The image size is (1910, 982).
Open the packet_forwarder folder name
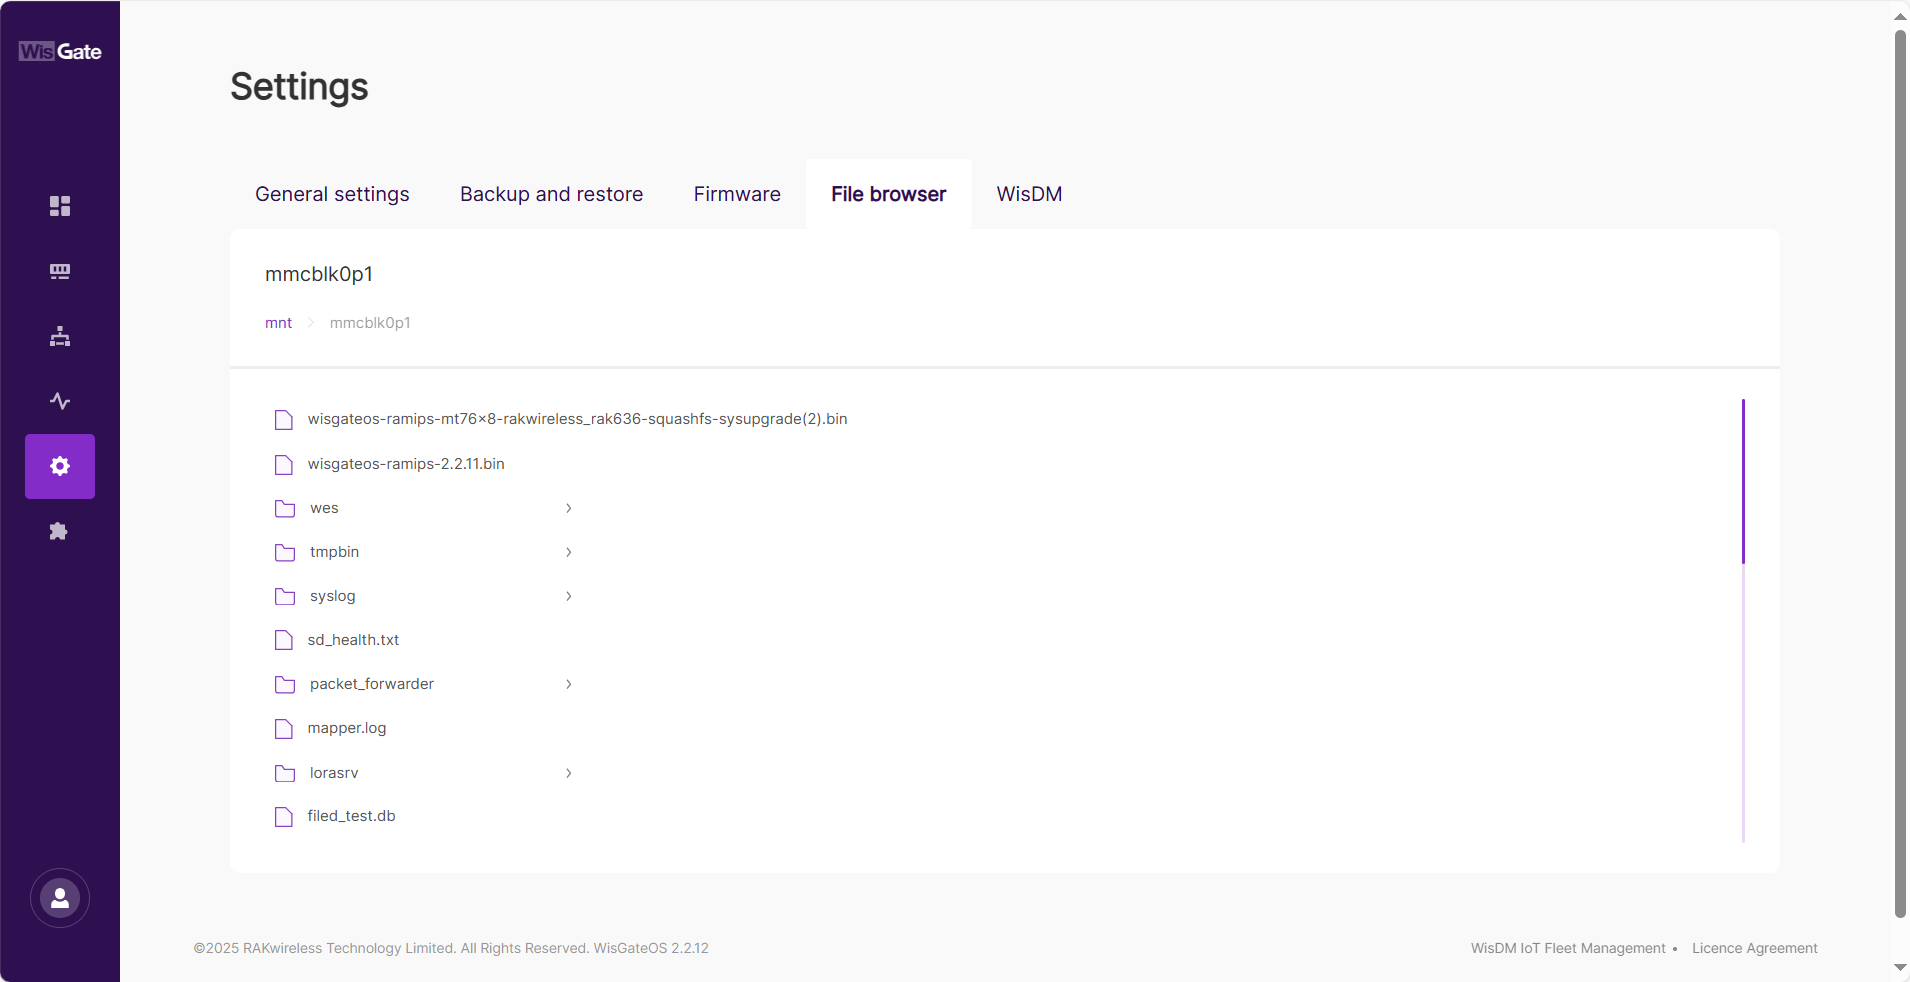(x=372, y=684)
